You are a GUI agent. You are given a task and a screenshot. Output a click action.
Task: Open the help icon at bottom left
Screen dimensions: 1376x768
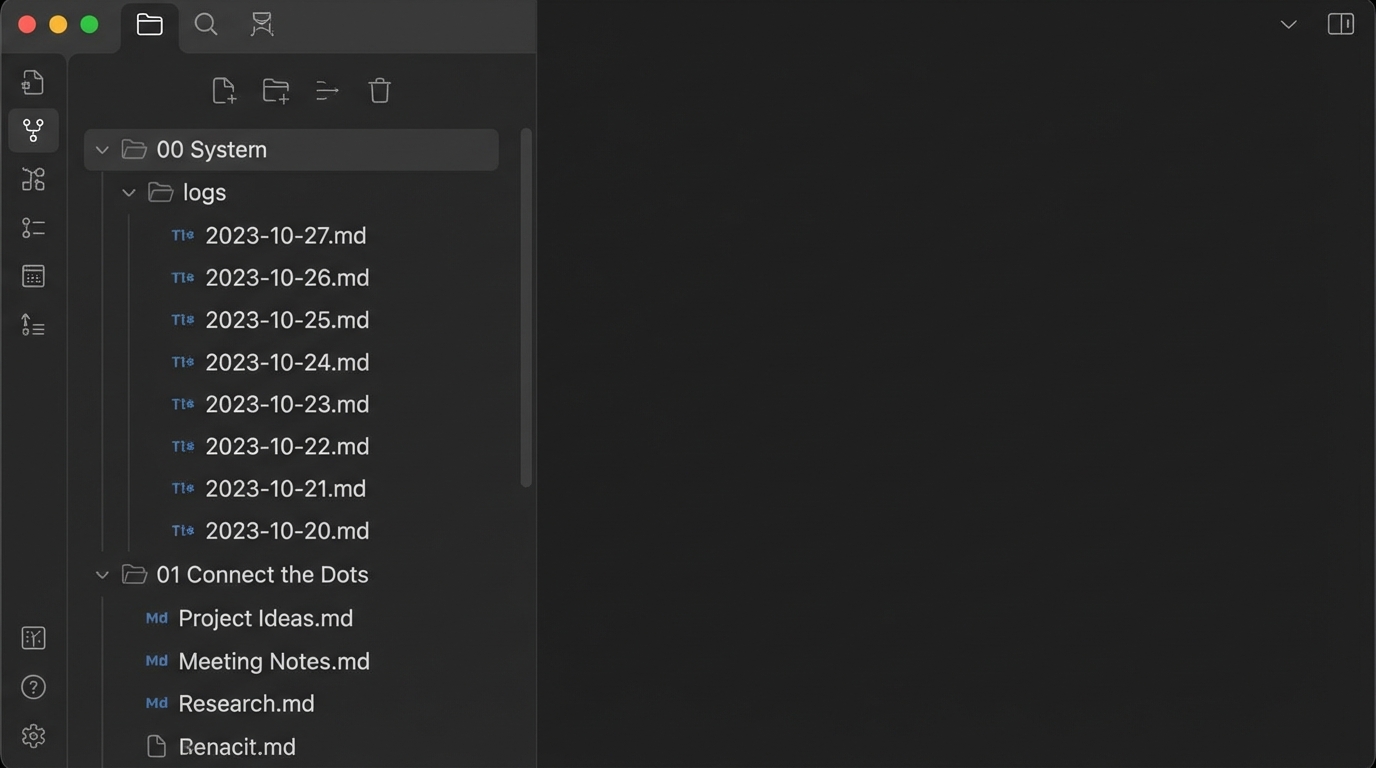(x=33, y=687)
